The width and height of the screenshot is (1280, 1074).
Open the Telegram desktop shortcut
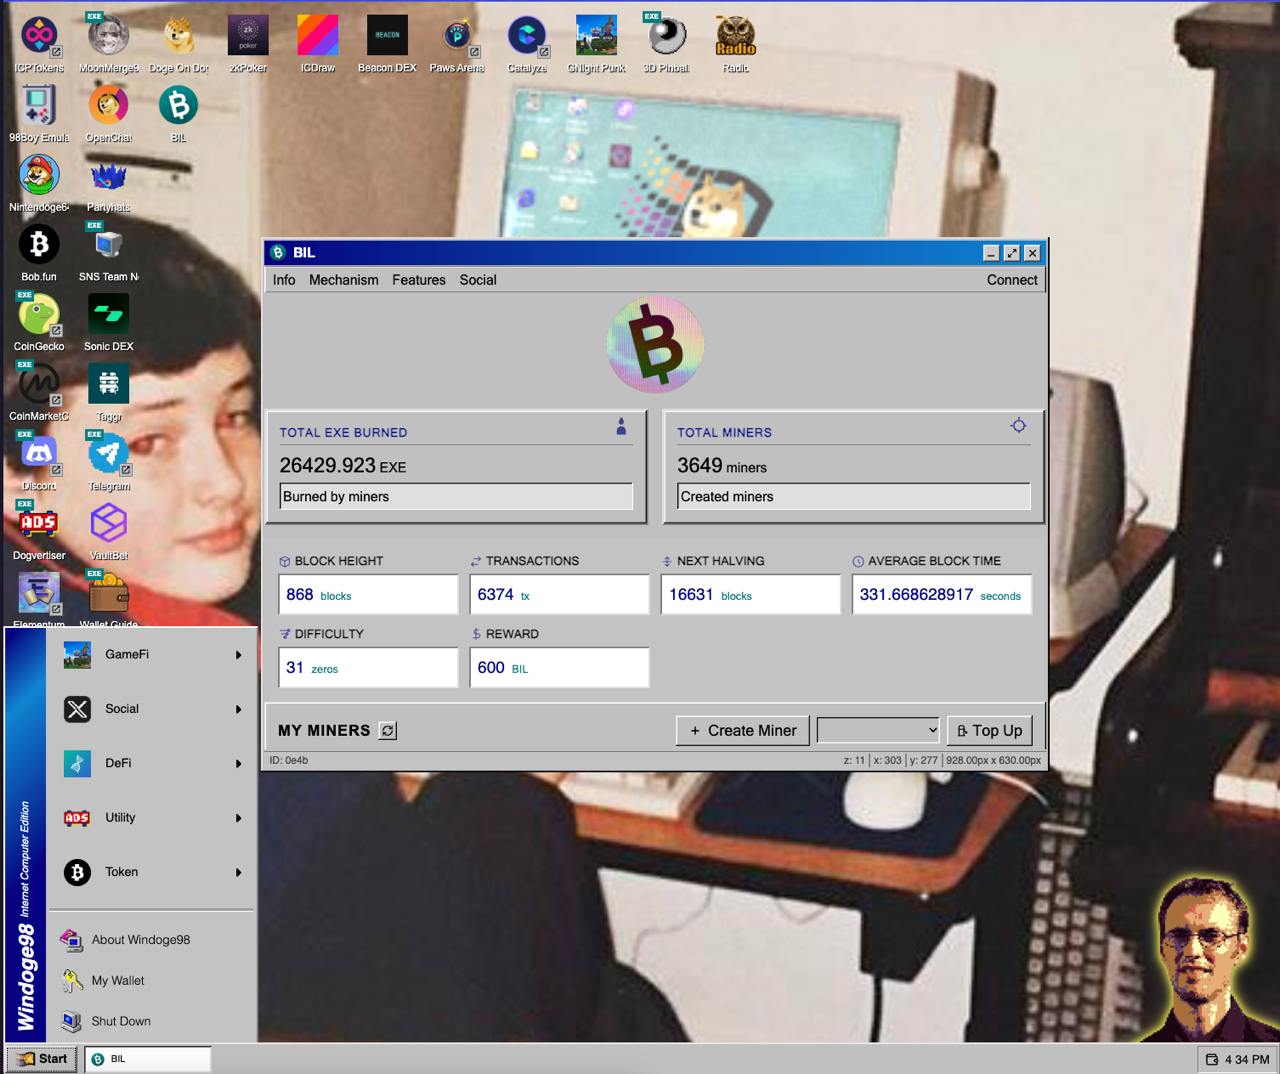(x=108, y=455)
